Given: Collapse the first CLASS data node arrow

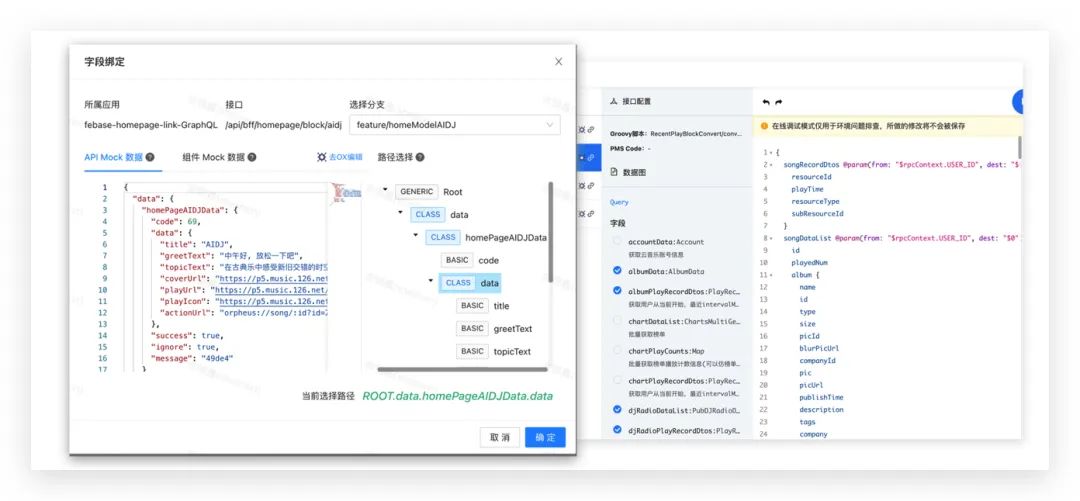Looking at the screenshot, I should [400, 213].
